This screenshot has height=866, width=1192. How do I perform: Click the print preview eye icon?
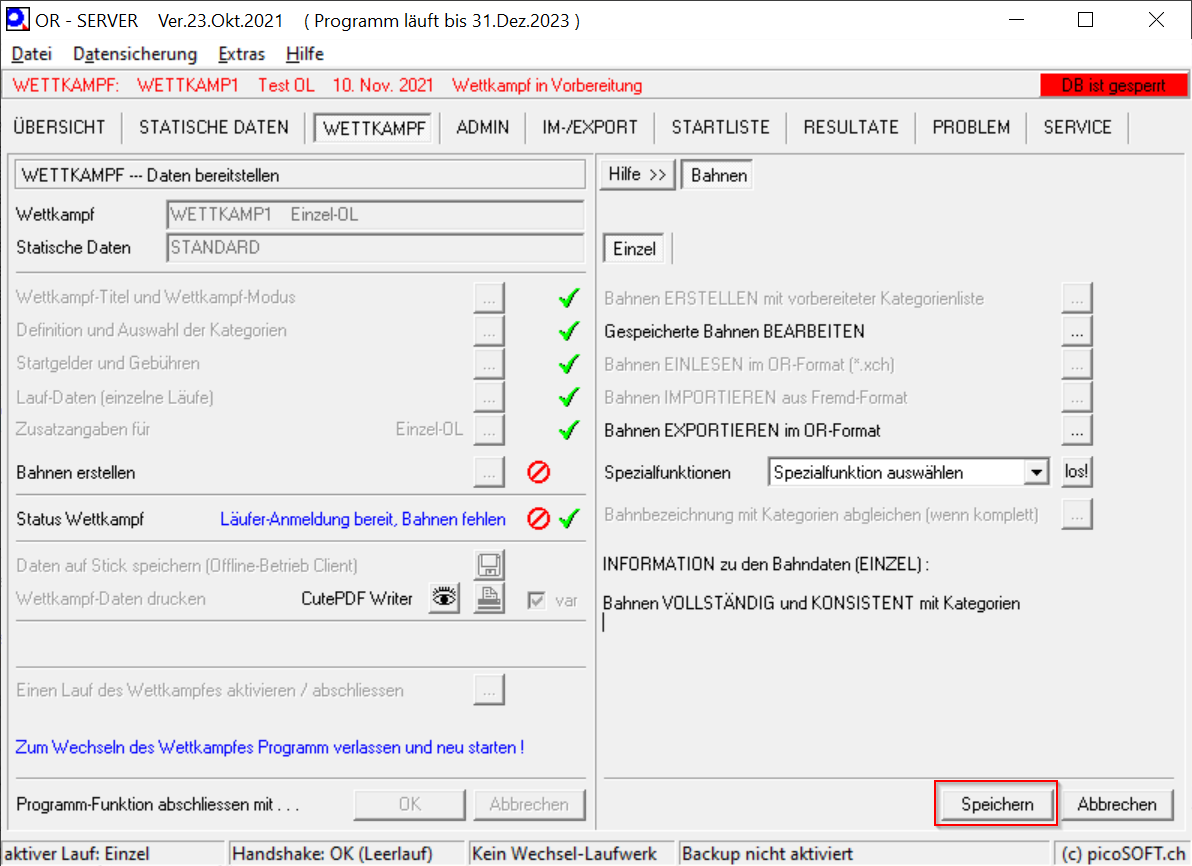click(444, 599)
